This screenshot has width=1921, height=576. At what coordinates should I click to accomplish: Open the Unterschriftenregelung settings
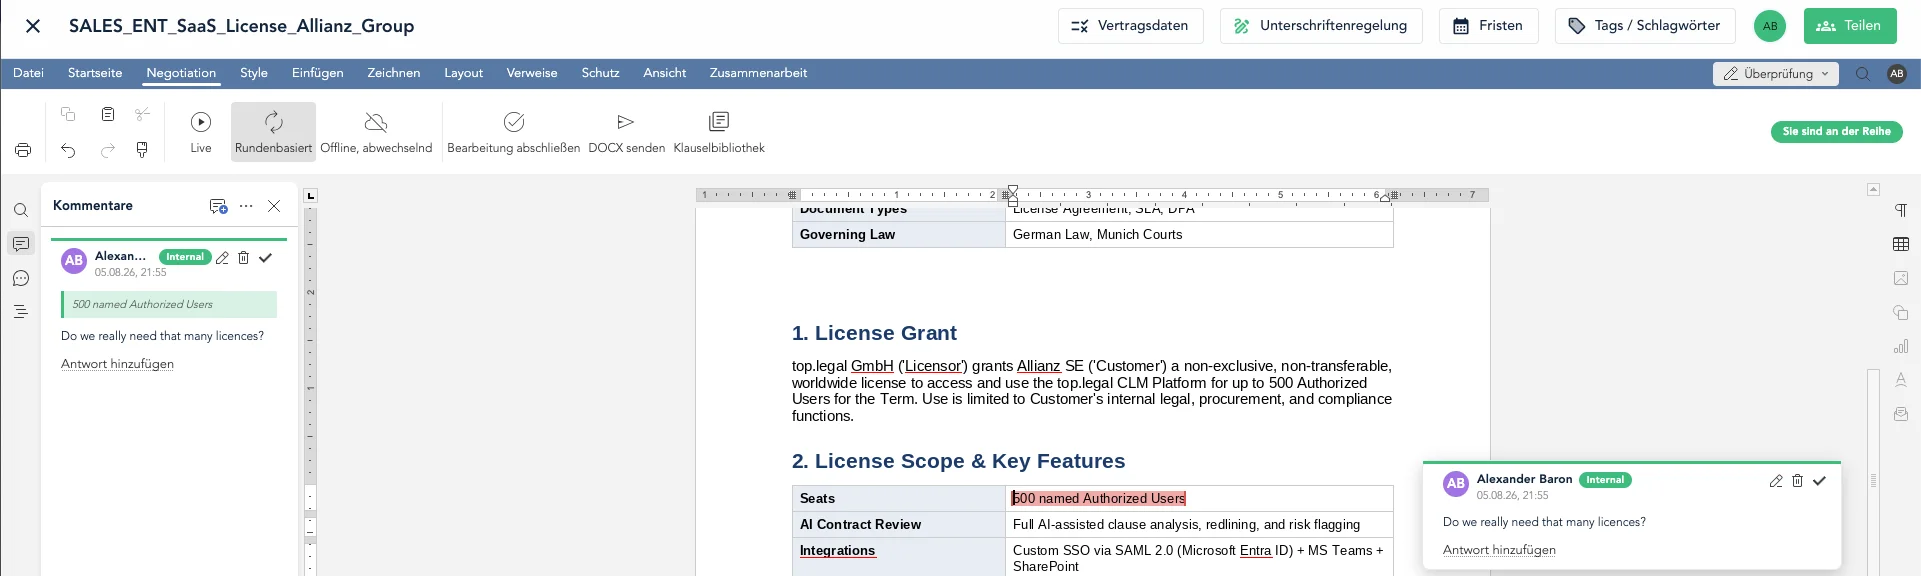coord(1321,26)
